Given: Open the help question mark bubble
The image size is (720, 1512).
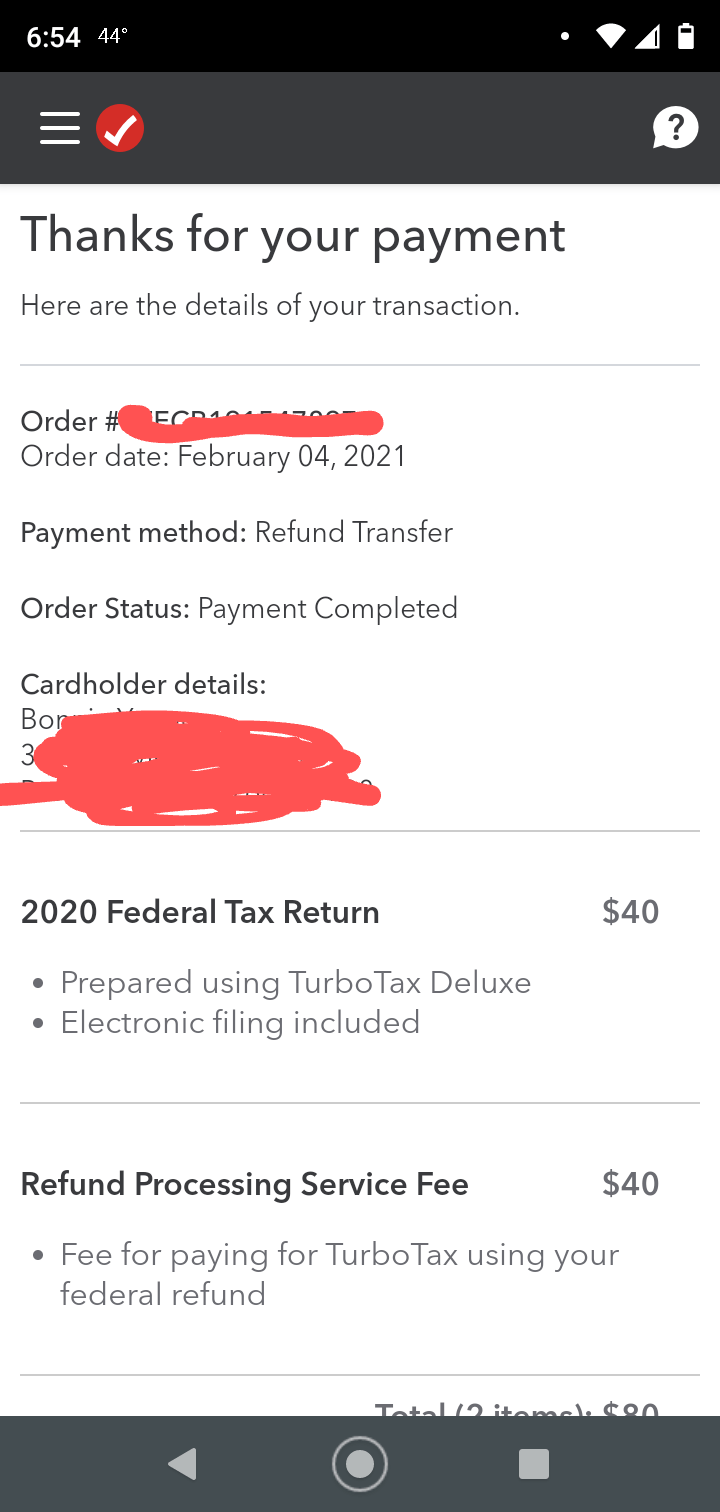Looking at the screenshot, I should click(x=676, y=127).
